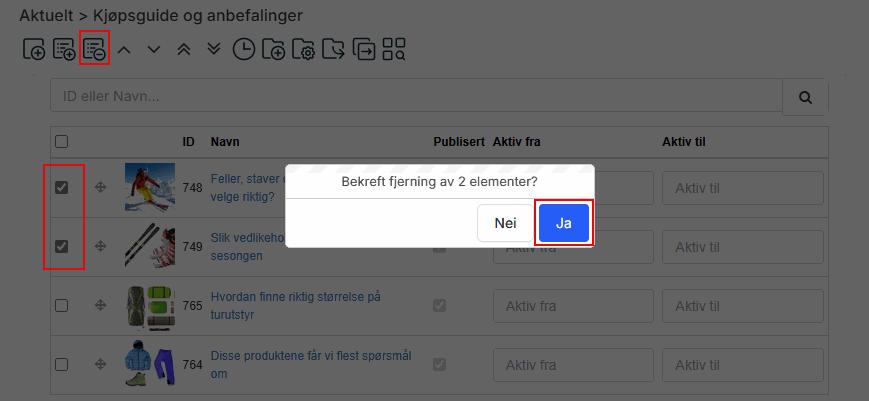Click the copy/export arrow window icon

tap(365, 49)
